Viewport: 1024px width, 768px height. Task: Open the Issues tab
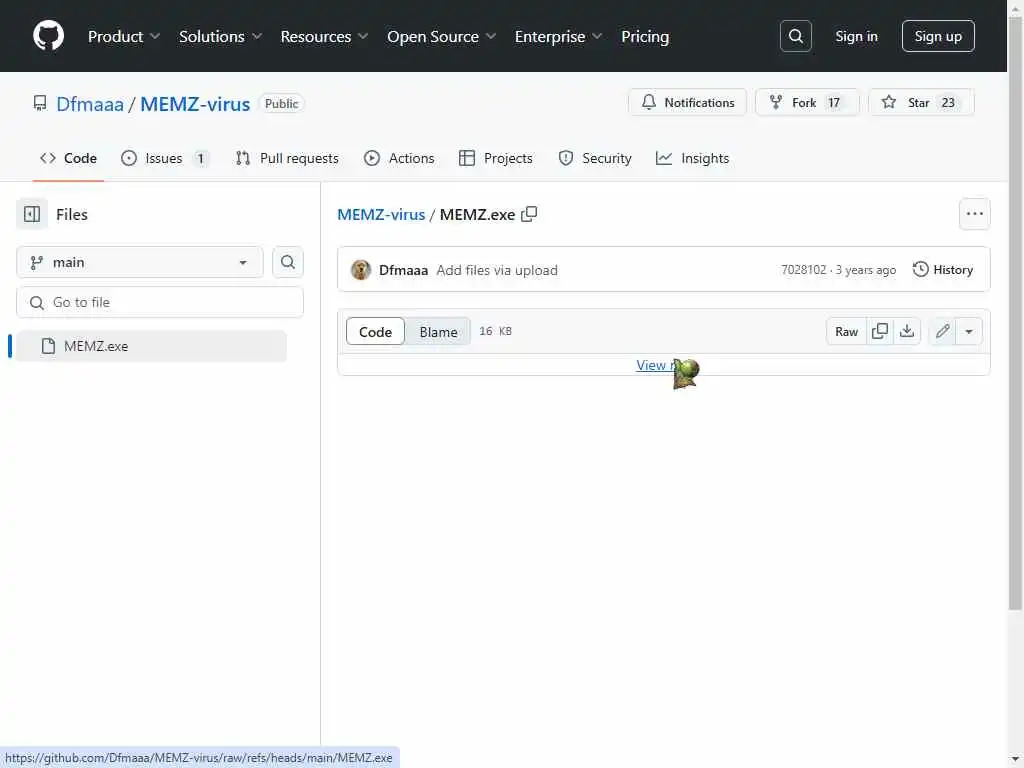[165, 158]
